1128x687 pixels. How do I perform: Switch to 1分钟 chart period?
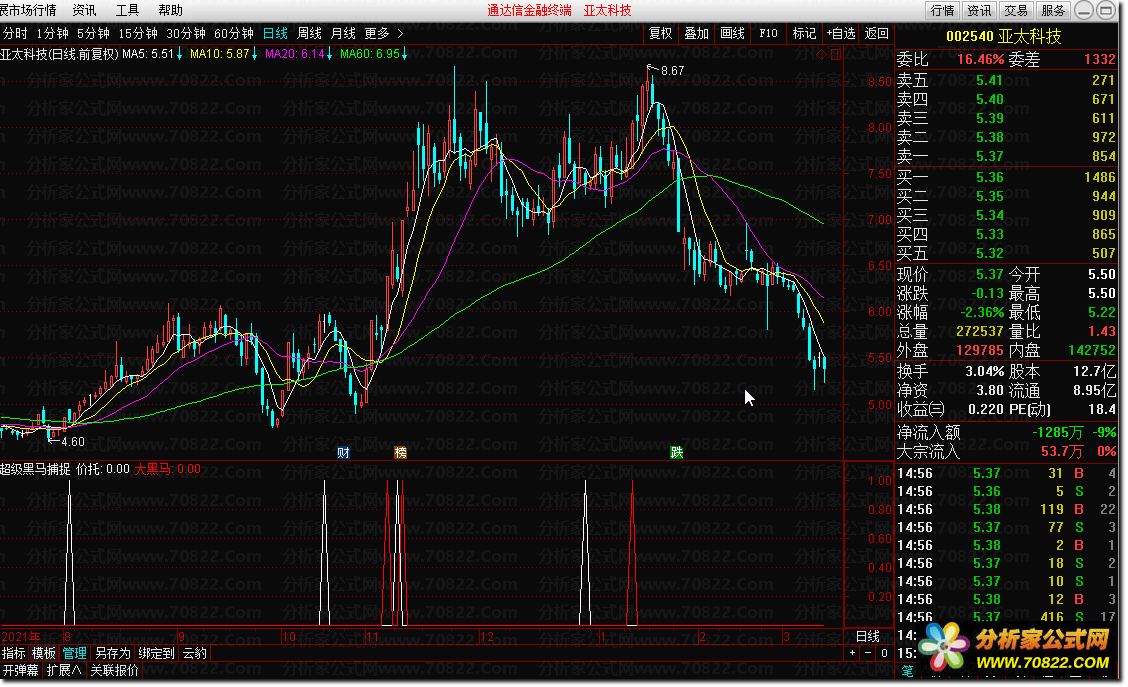pos(52,33)
